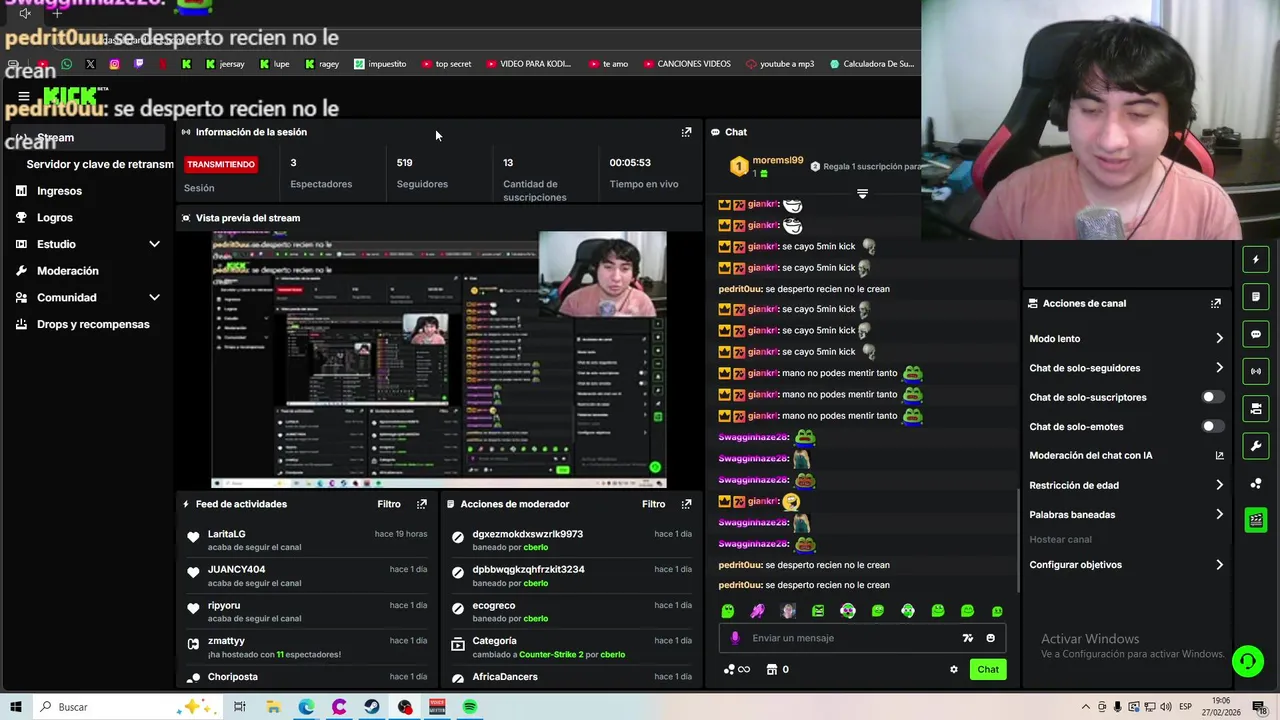
Task: Click the first green emote in quick emote row
Action: (x=728, y=611)
